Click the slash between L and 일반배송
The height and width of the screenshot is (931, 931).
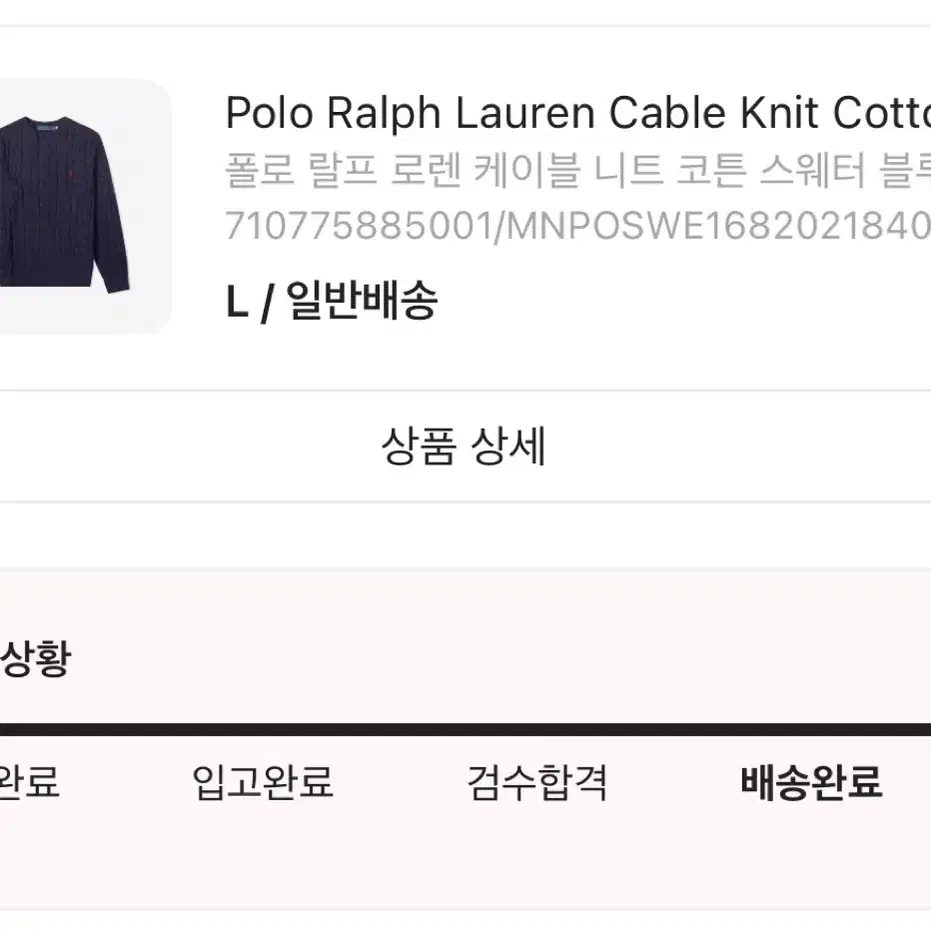[x=267, y=302]
